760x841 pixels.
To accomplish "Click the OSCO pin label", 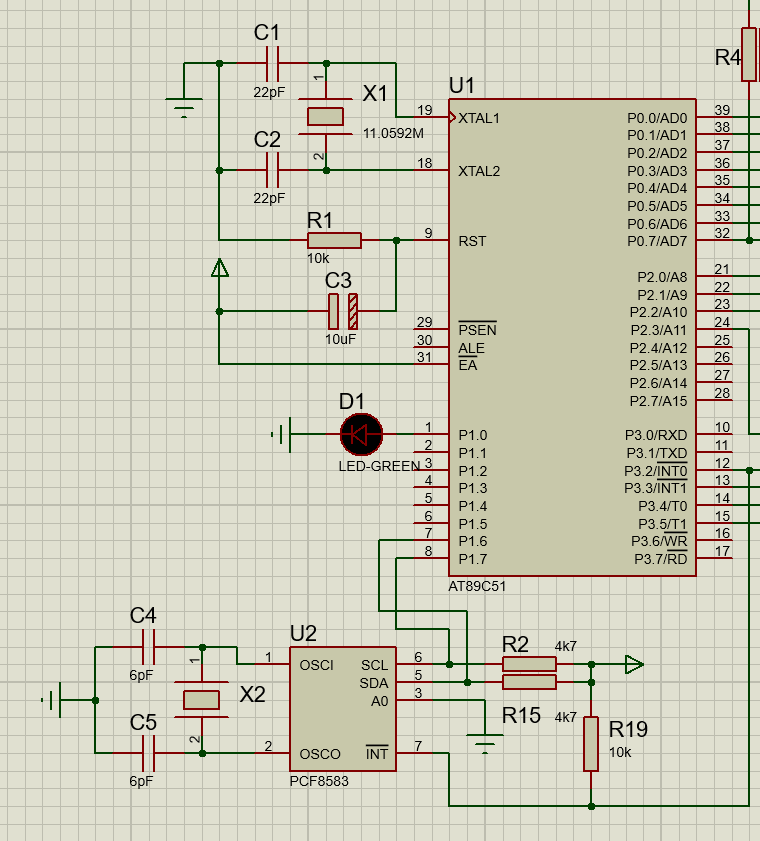I will [x=320, y=754].
